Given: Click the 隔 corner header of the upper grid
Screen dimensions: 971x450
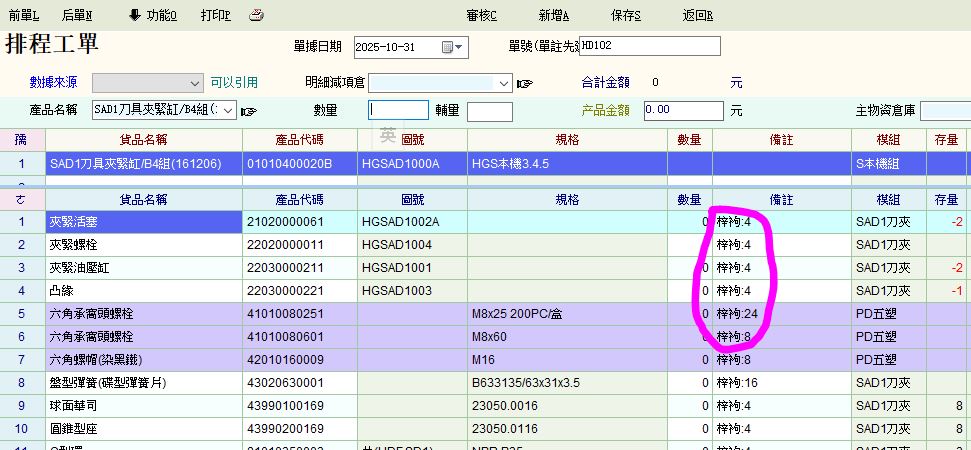Looking at the screenshot, I should [21, 140].
